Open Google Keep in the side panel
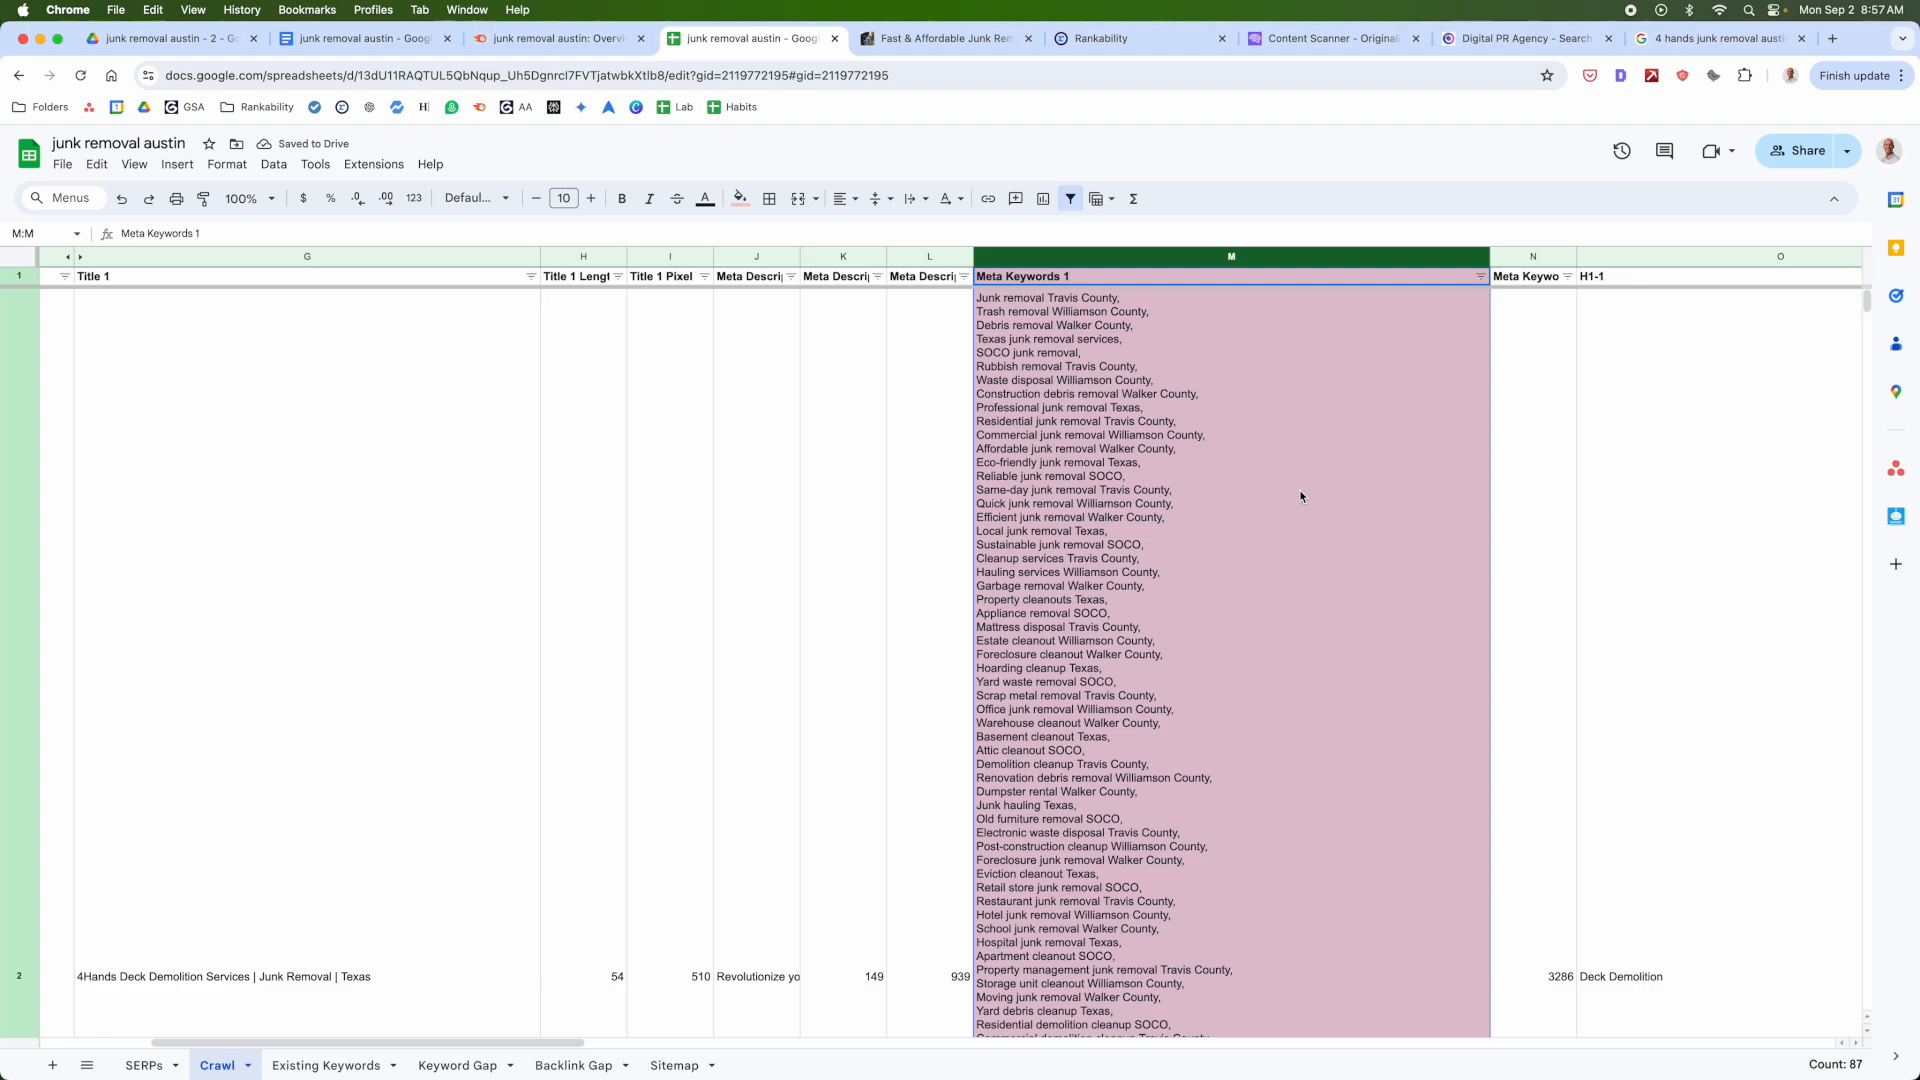The image size is (1920, 1080). pos(1897,248)
